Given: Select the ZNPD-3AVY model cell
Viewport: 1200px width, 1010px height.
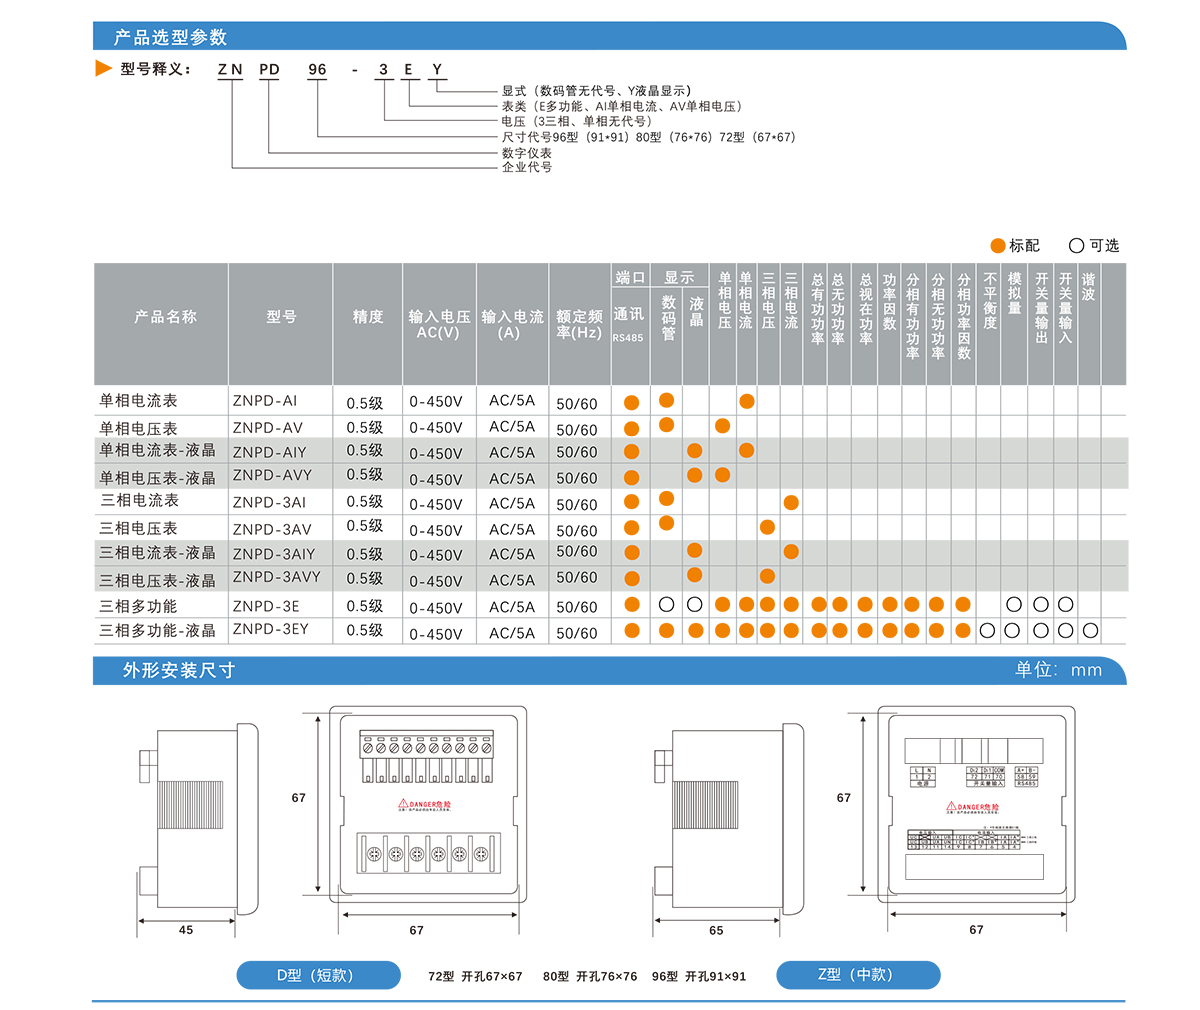Looking at the screenshot, I should tap(277, 577).
